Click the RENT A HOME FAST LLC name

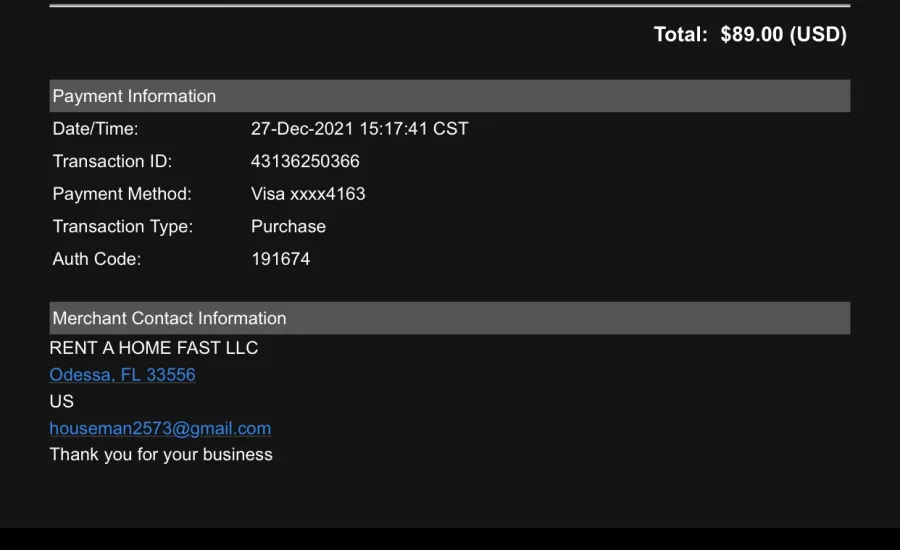[x=154, y=348]
